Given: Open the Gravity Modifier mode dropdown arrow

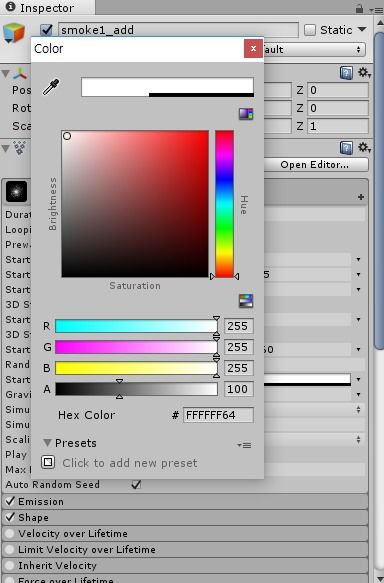Looking at the screenshot, I should point(358,394).
